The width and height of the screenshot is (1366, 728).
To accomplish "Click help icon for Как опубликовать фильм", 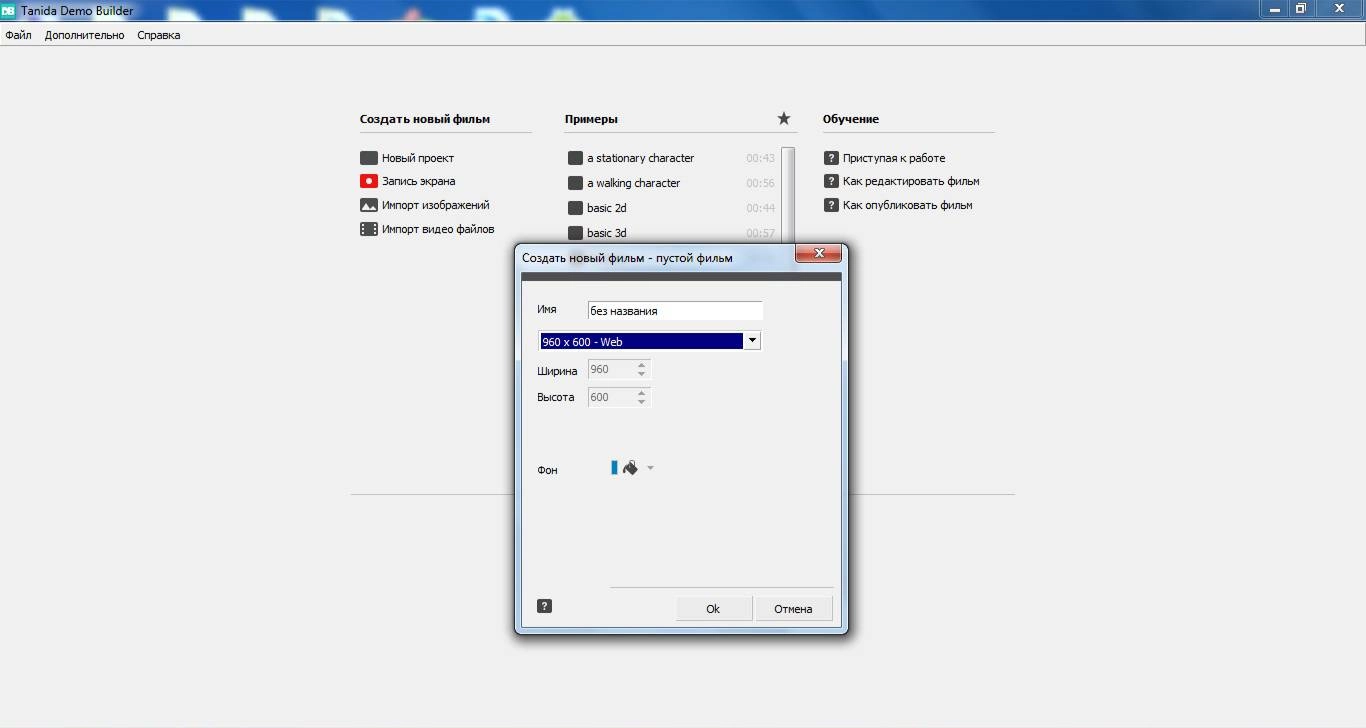I will [x=831, y=205].
